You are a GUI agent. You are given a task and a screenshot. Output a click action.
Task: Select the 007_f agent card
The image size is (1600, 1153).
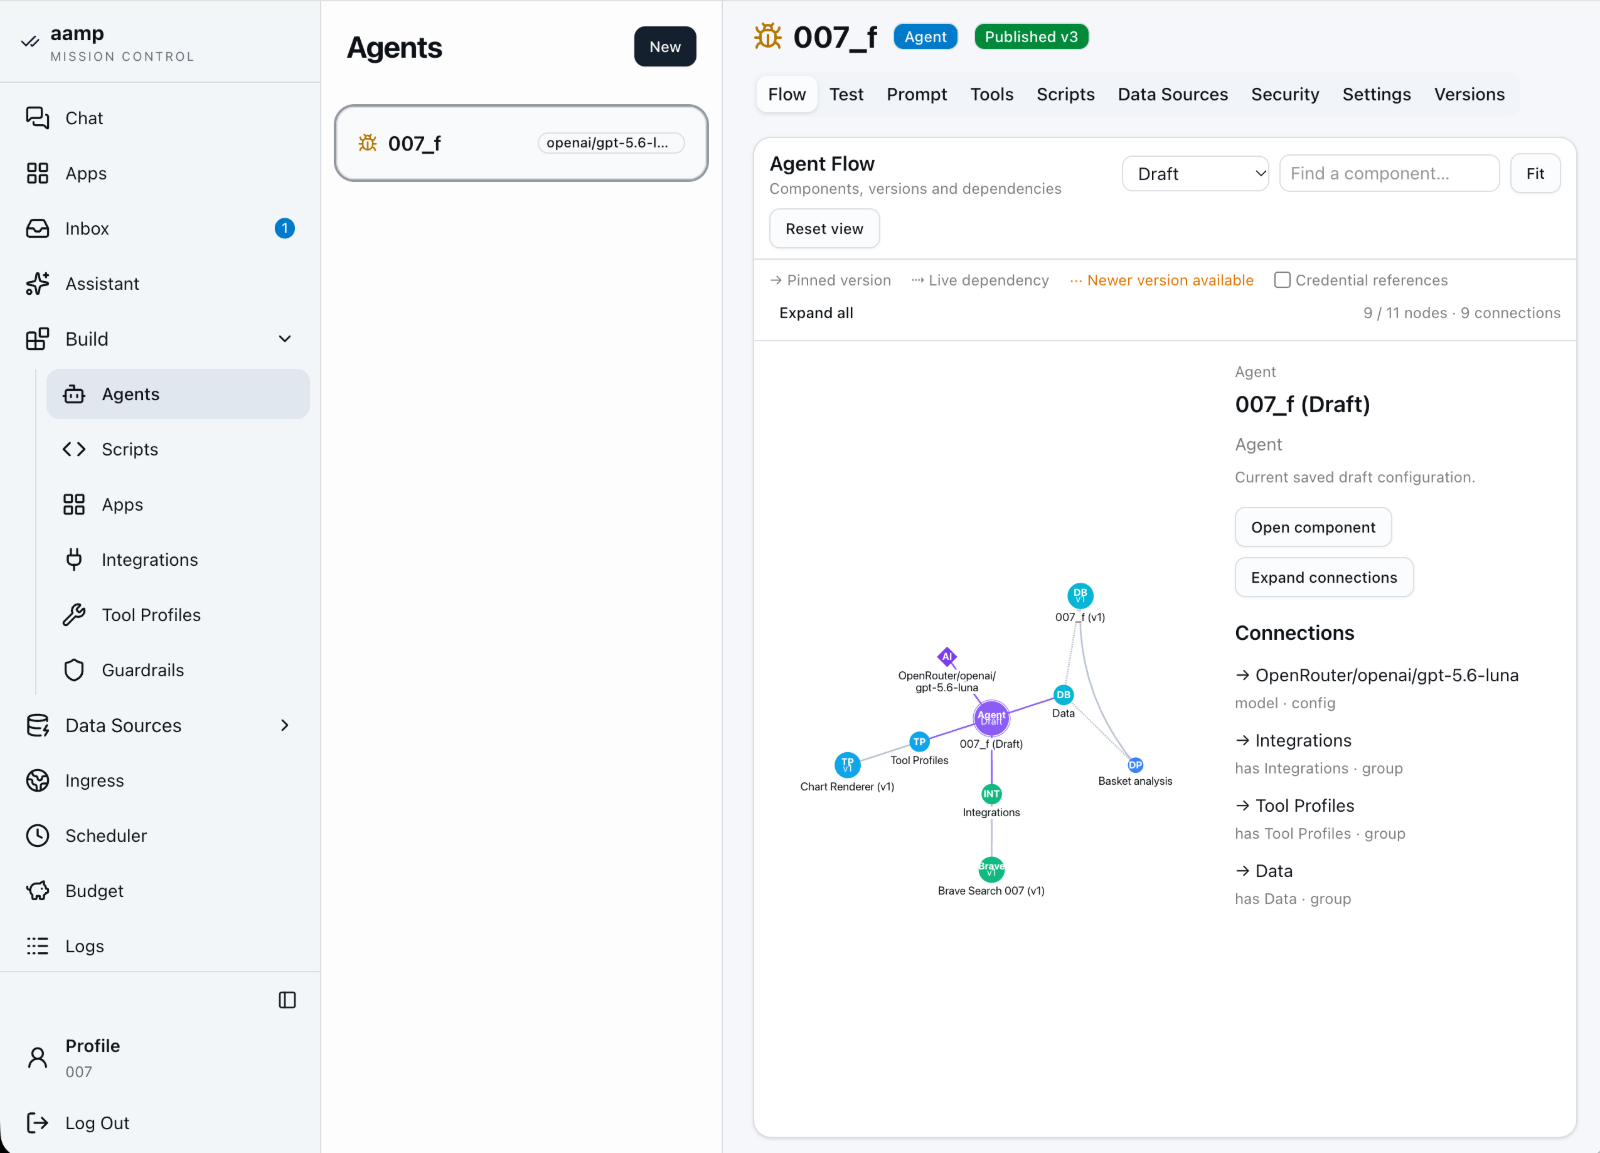coord(521,143)
